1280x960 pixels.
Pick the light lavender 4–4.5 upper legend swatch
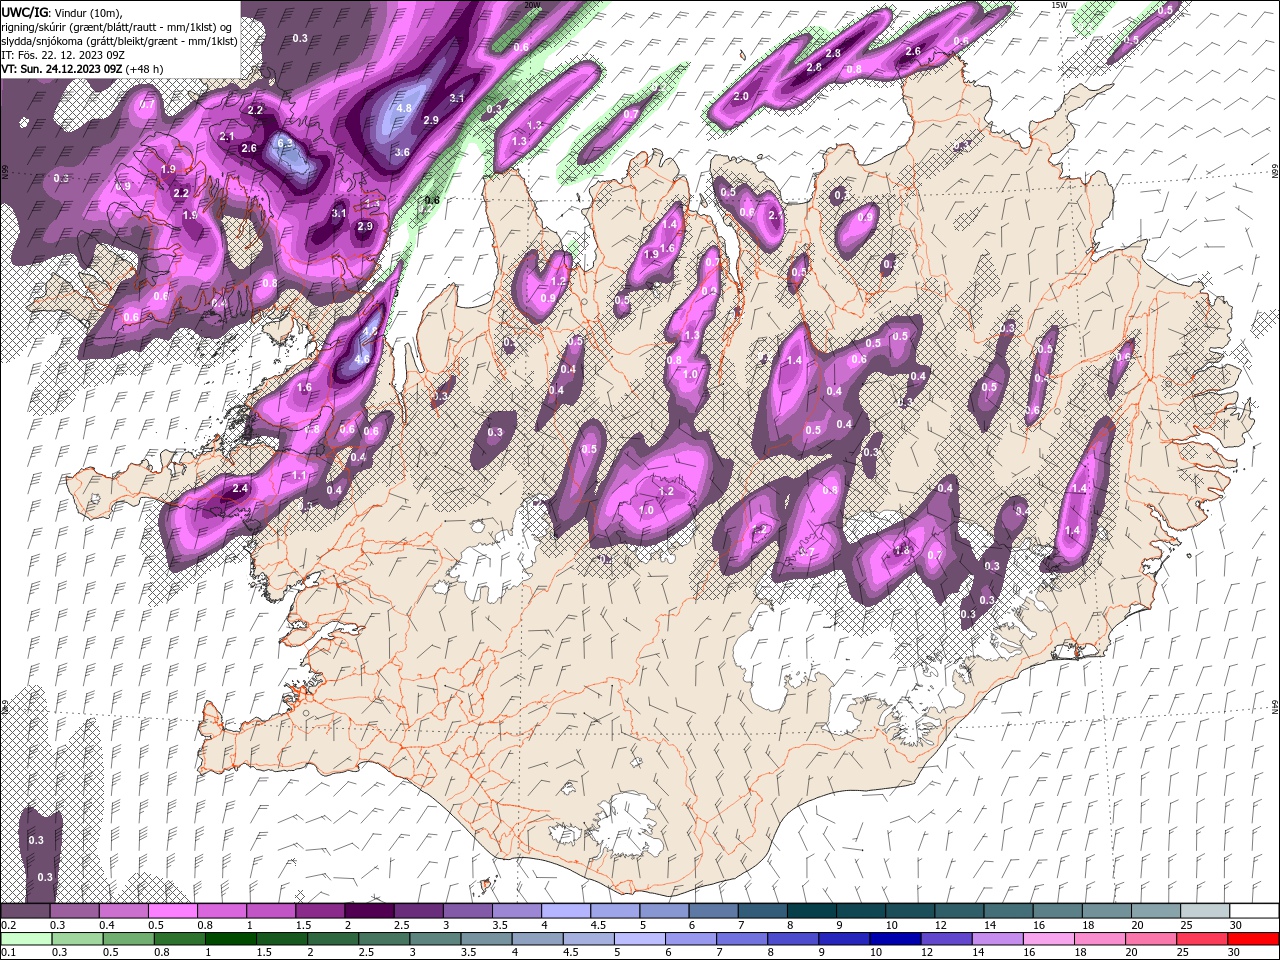coord(564,911)
